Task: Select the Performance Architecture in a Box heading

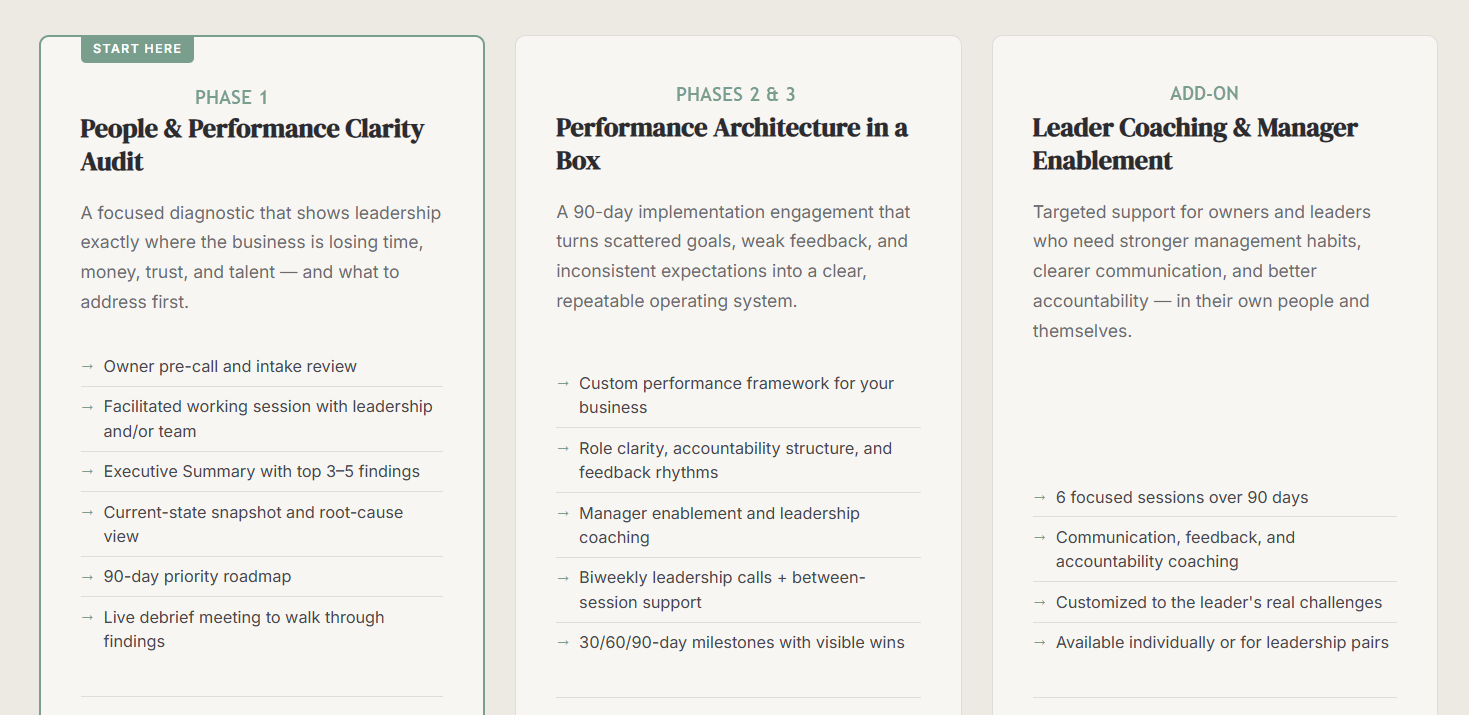Action: coord(732,144)
